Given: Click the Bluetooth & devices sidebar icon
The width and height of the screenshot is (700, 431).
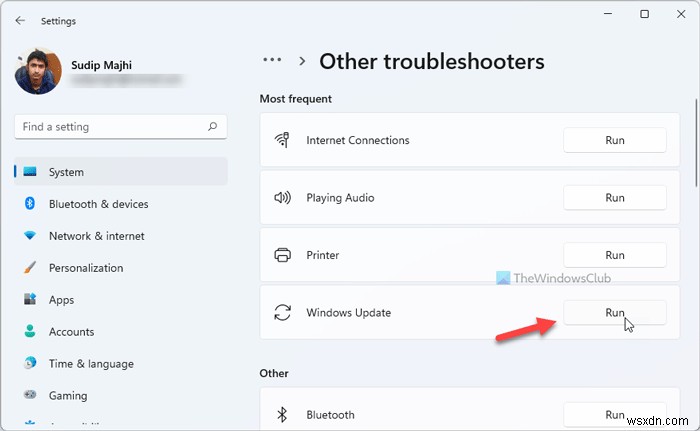Looking at the screenshot, I should click(x=30, y=204).
